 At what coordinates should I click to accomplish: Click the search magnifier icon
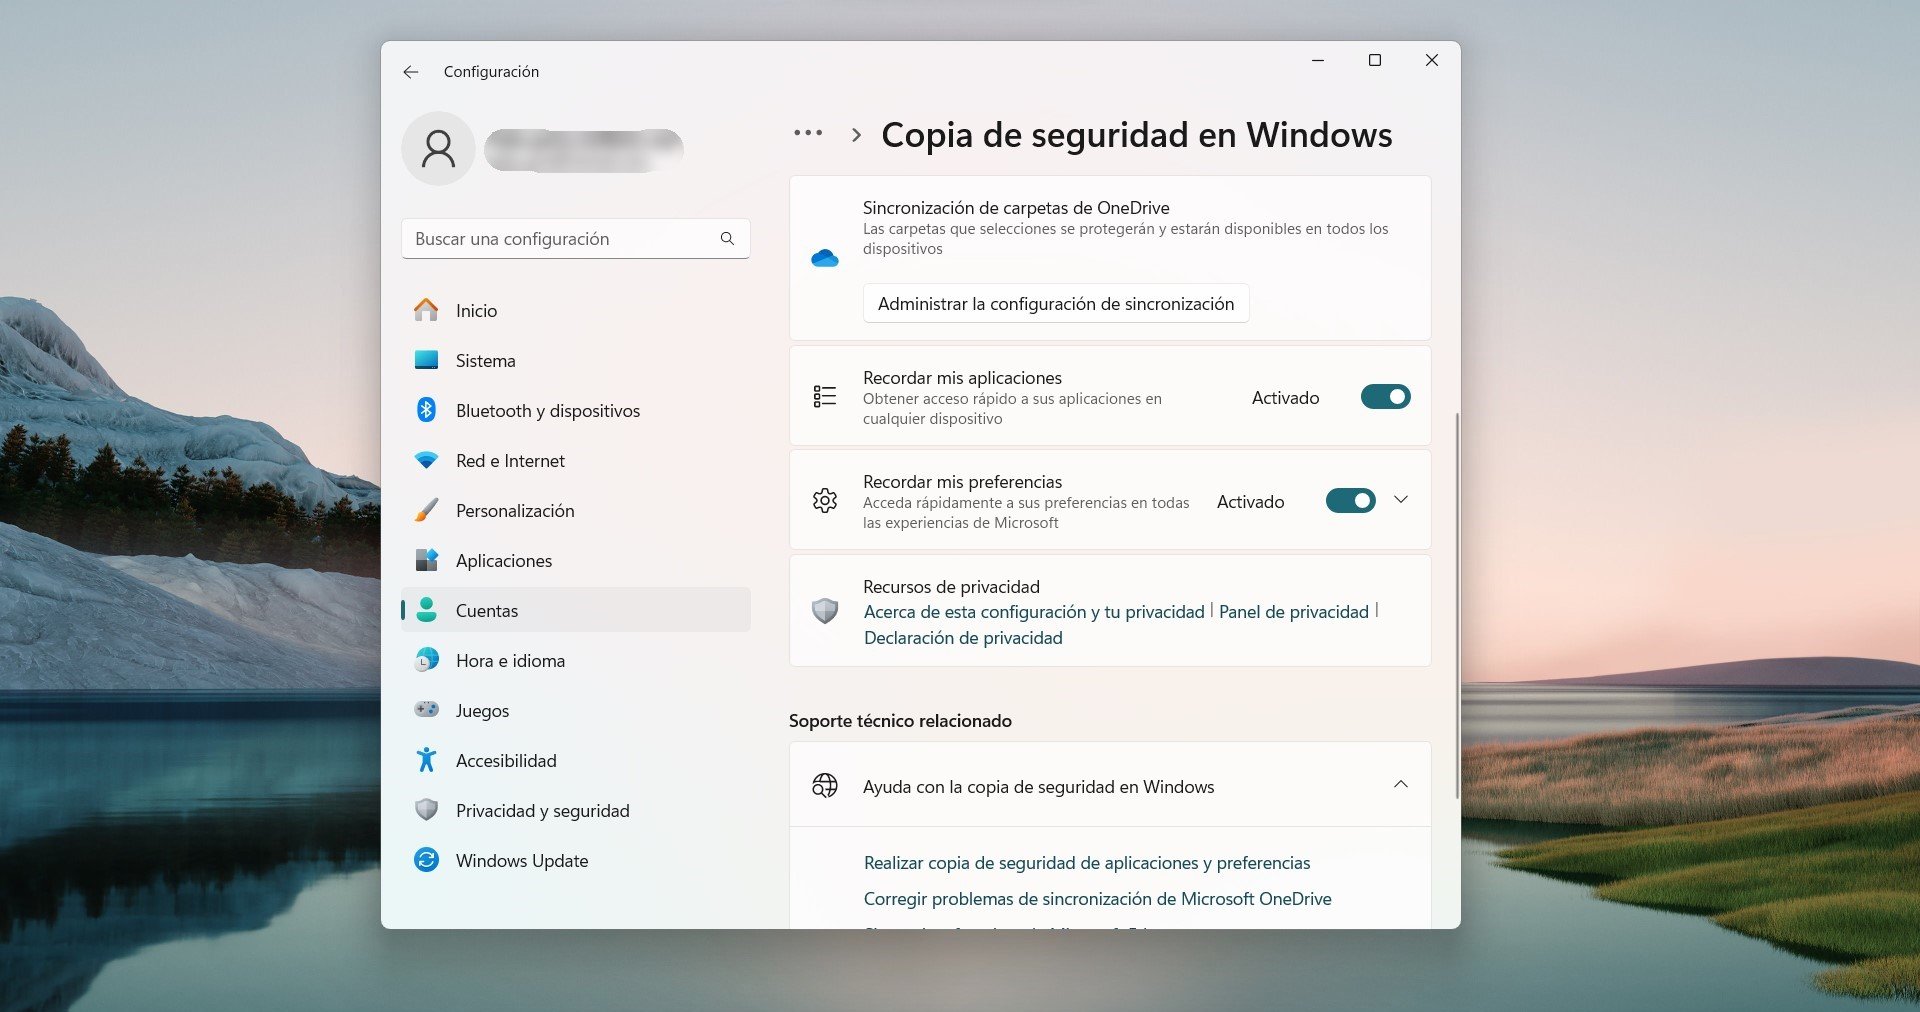tap(727, 239)
